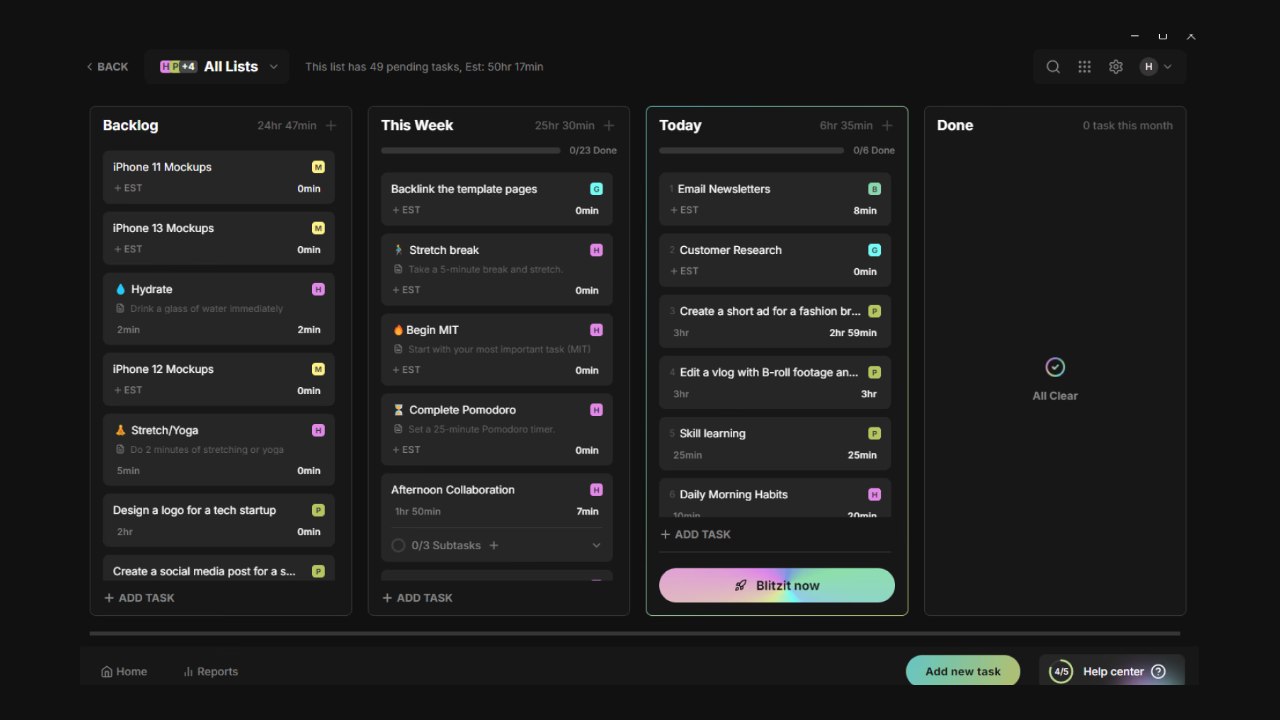
Task: Click plus icon in Today header
Action: point(887,125)
